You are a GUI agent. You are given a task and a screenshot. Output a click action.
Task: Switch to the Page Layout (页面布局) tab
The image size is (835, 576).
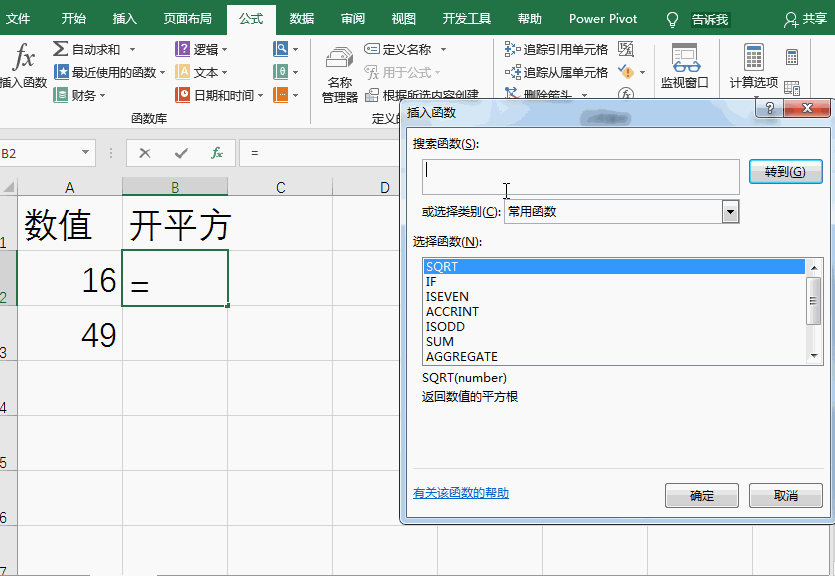(x=187, y=19)
